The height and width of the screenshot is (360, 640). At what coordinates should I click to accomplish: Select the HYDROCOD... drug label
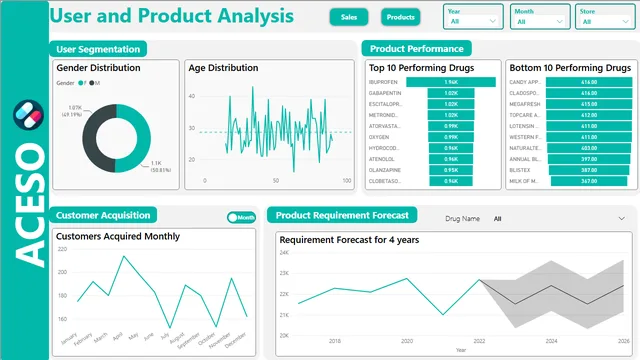pos(384,148)
